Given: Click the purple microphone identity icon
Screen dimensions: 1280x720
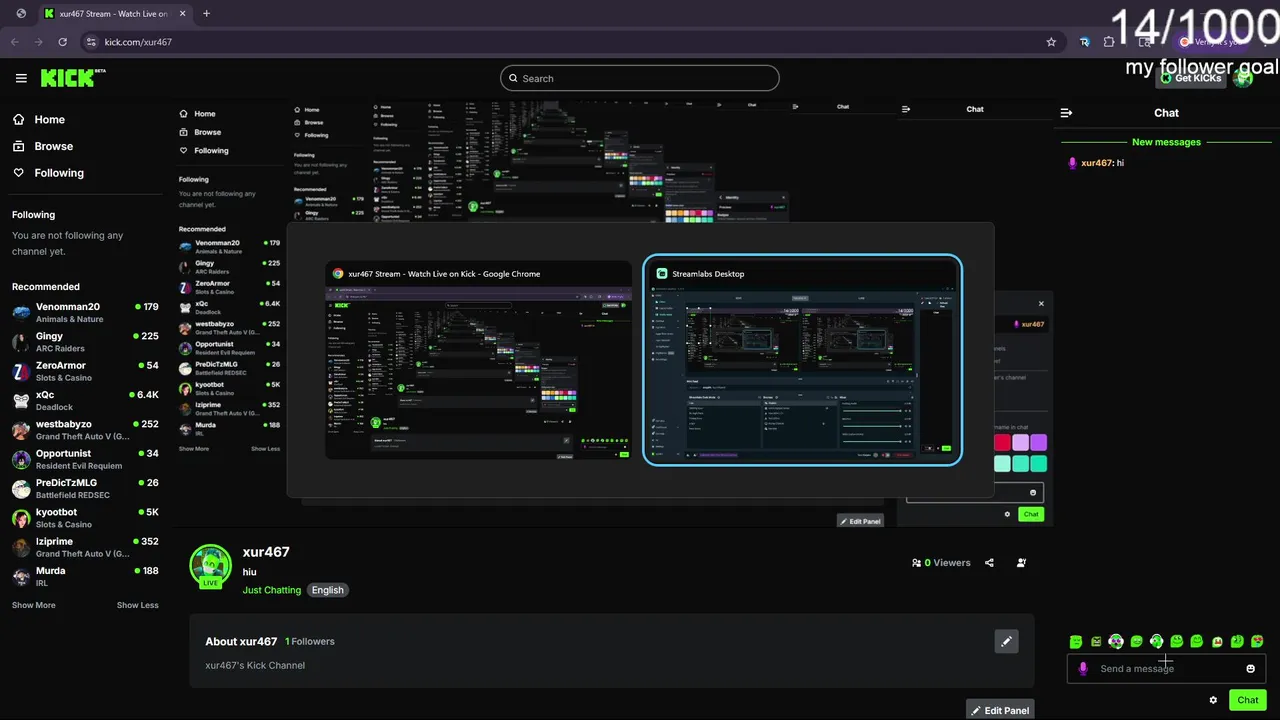Looking at the screenshot, I should pyautogui.click(x=1083, y=669).
